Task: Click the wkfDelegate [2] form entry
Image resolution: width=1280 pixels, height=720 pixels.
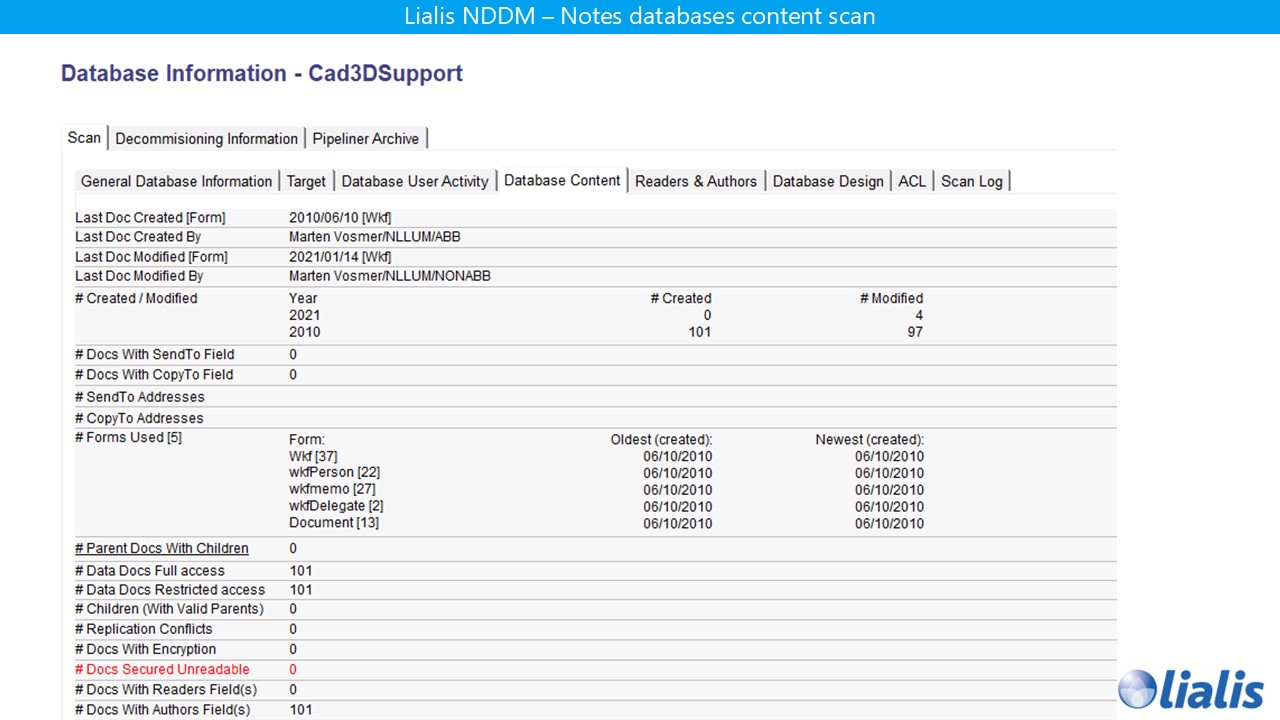Action: click(336, 506)
